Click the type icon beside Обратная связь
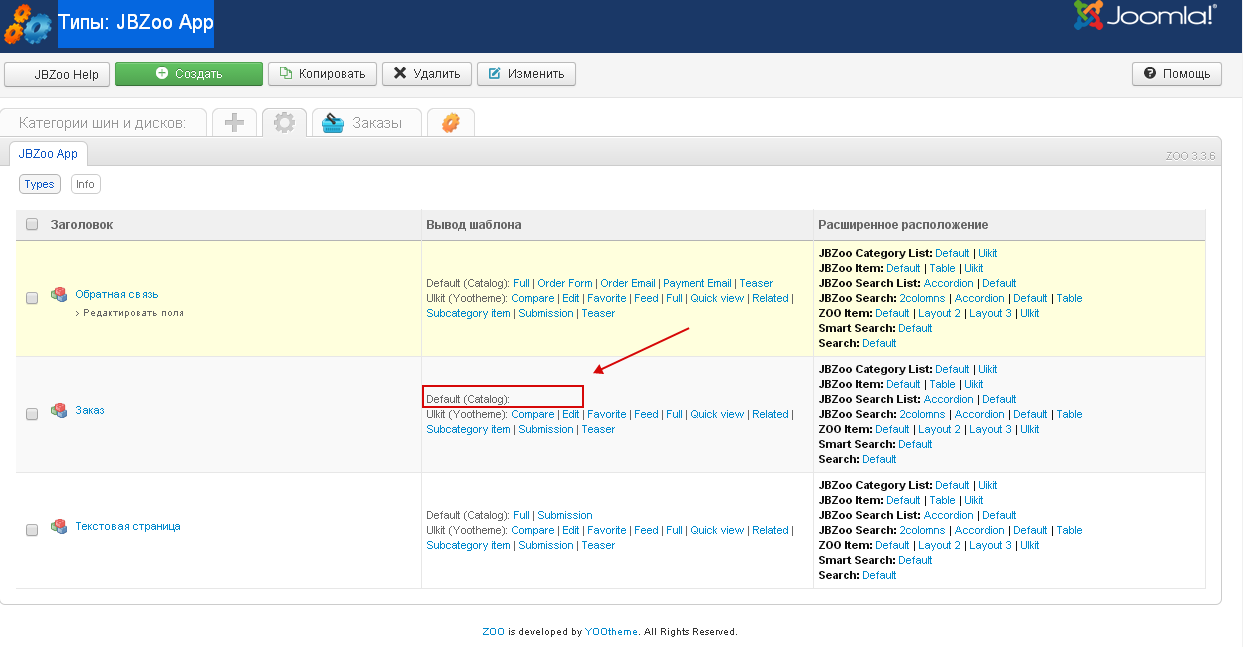Screen dimensions: 1243x647 point(60,294)
